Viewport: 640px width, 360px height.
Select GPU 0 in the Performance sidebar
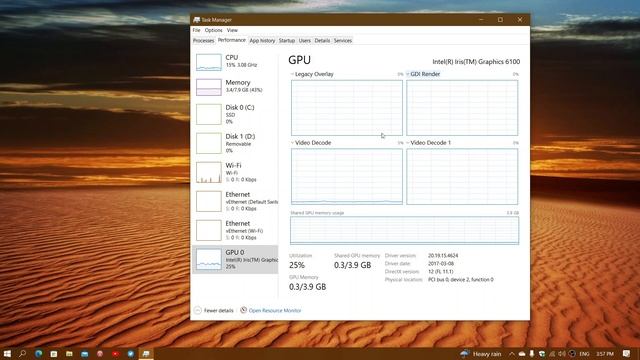(235, 260)
